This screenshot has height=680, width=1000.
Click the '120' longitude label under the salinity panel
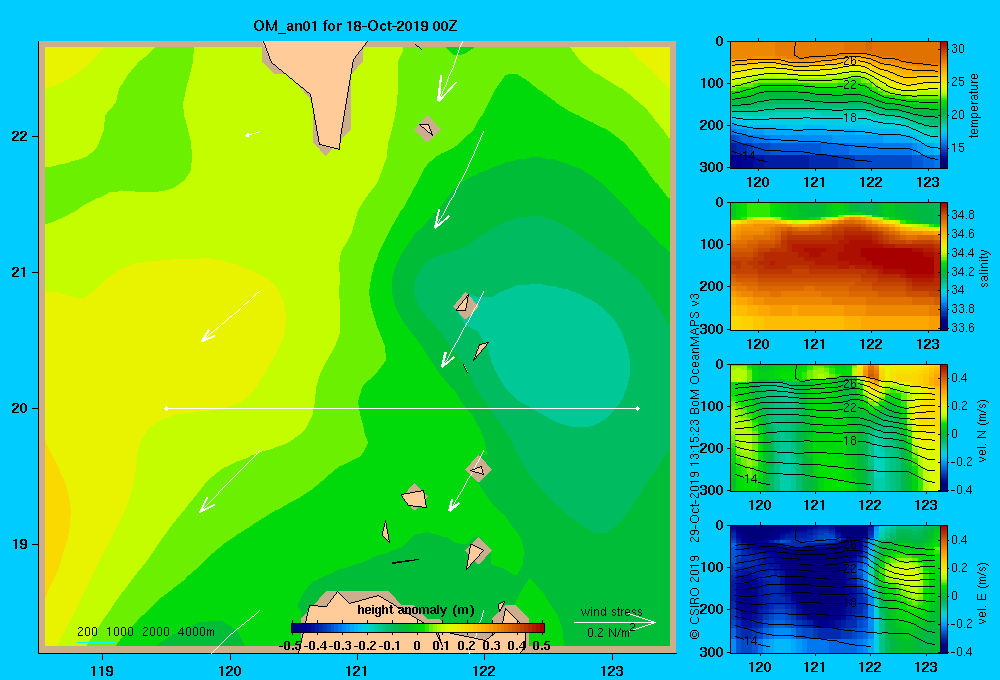(x=758, y=344)
